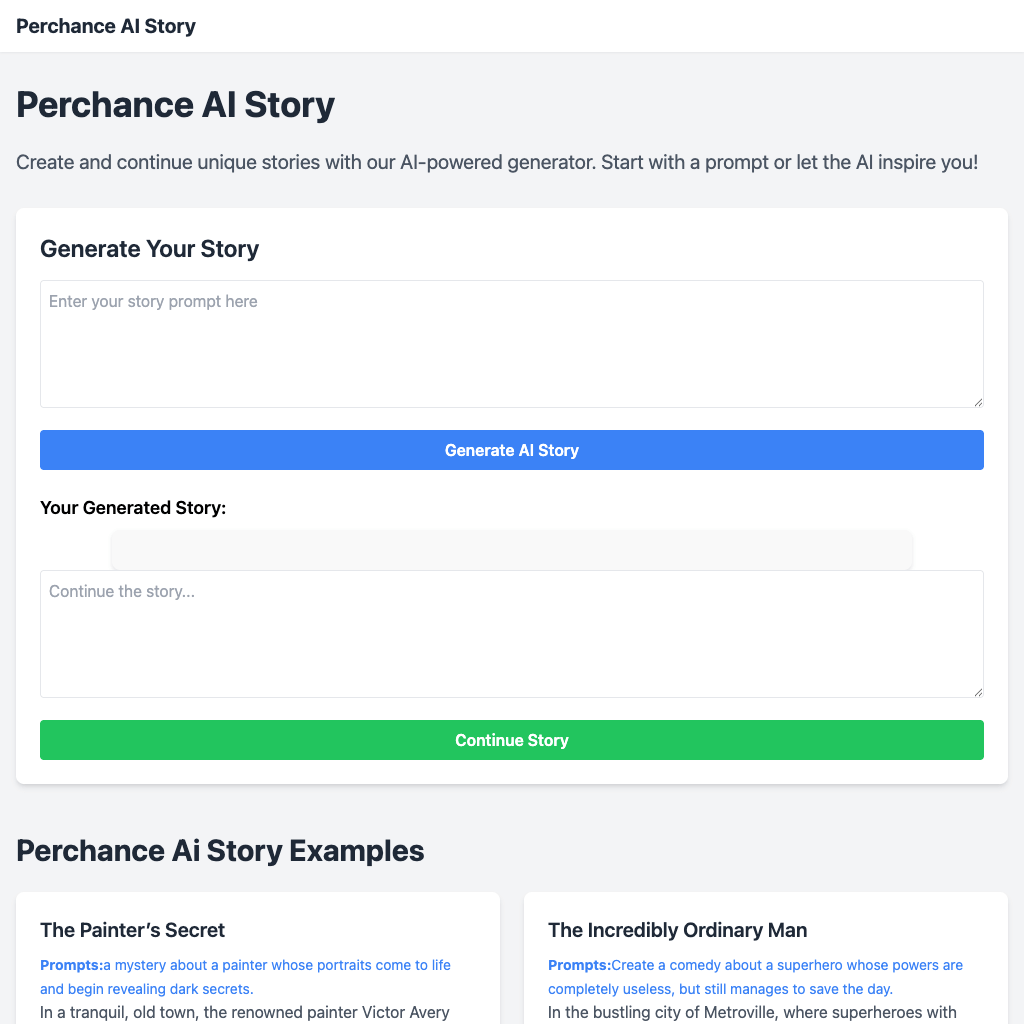Select the Metroville story excerpt text

click(752, 1012)
